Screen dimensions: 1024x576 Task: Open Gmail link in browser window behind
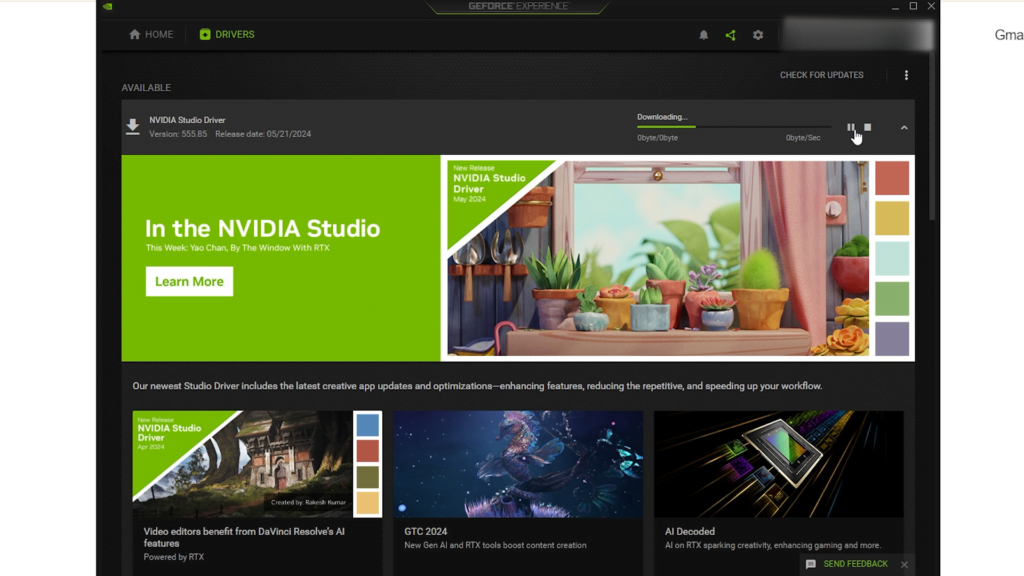(1009, 35)
